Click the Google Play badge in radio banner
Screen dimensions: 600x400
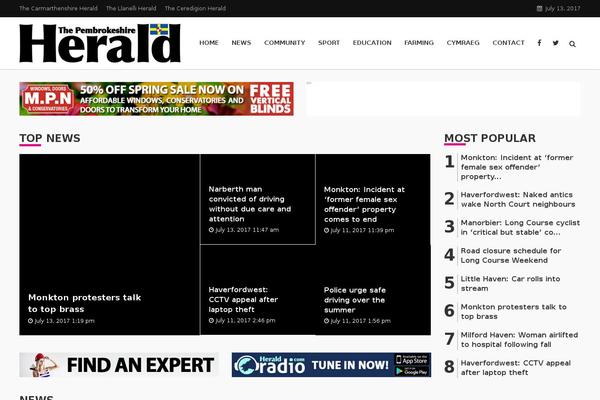click(x=412, y=371)
